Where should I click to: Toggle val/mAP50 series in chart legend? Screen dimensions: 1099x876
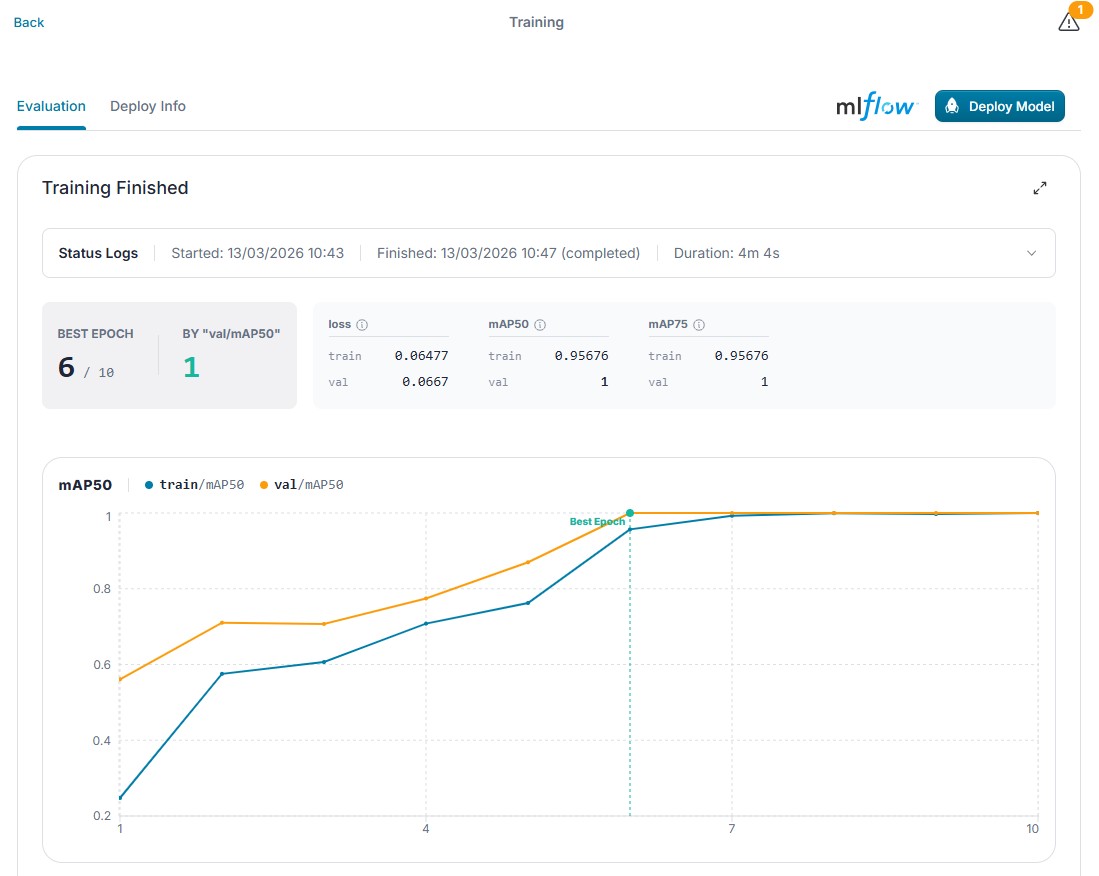[x=301, y=485]
